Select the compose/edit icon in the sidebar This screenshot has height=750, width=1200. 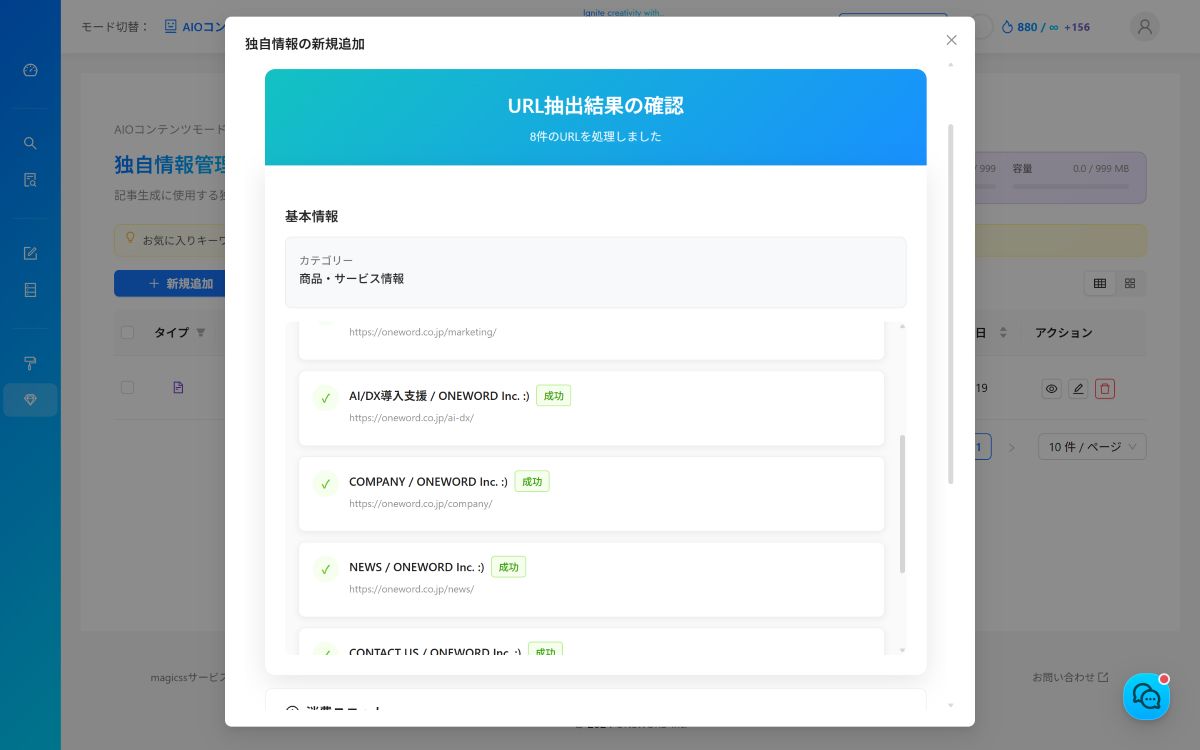click(29, 253)
